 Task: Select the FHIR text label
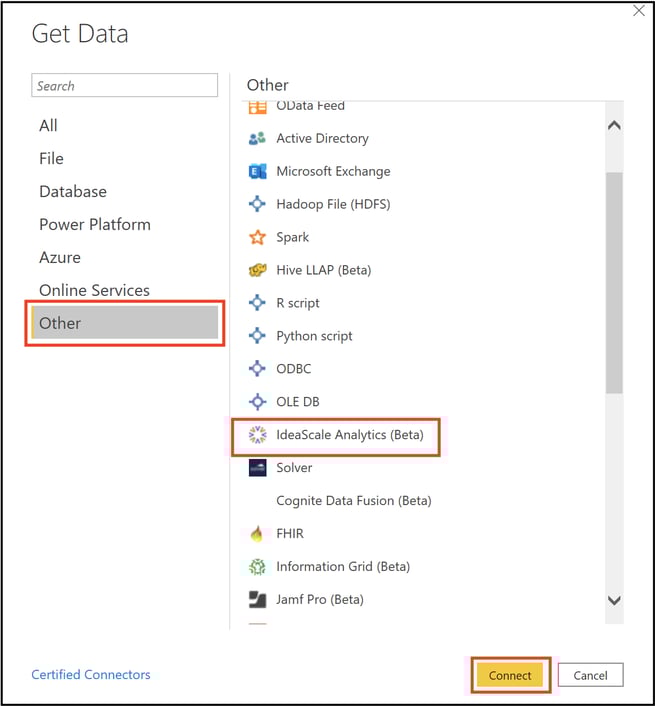tap(290, 534)
